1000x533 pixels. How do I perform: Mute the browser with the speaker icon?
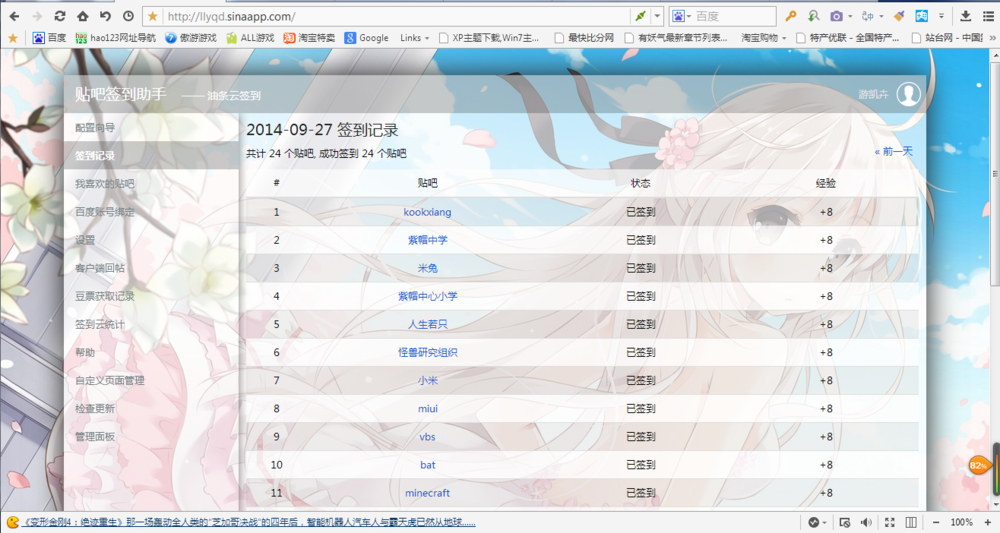coord(866,522)
